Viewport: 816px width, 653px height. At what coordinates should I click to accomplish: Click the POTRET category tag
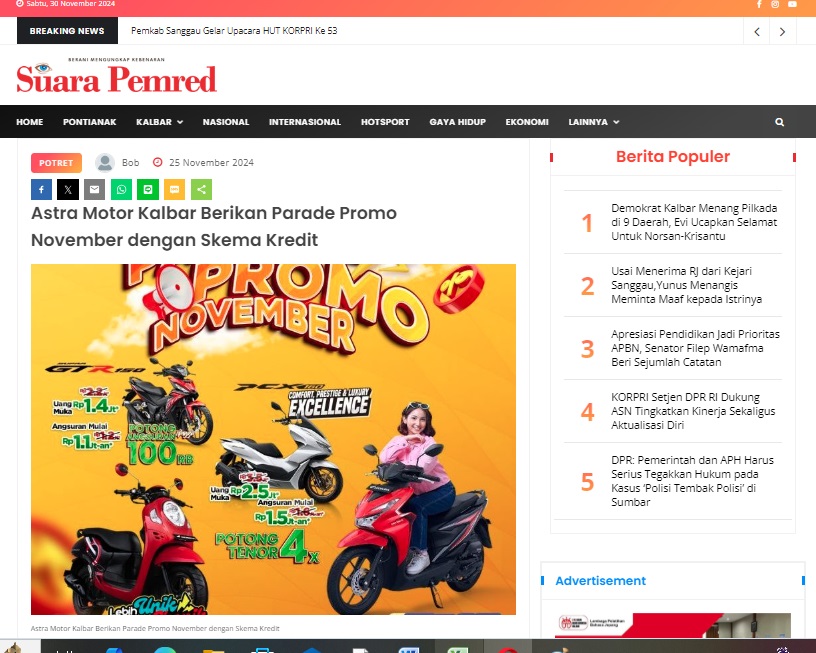(x=56, y=163)
